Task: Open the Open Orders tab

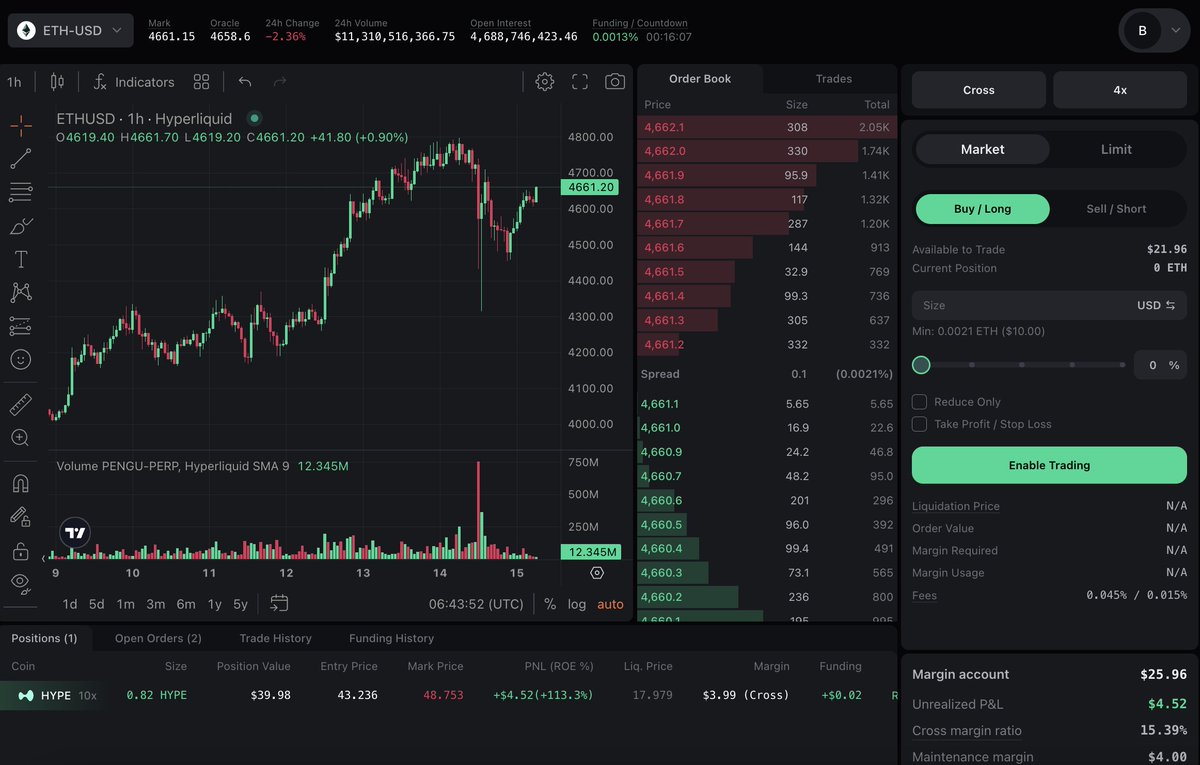Action: [157, 638]
